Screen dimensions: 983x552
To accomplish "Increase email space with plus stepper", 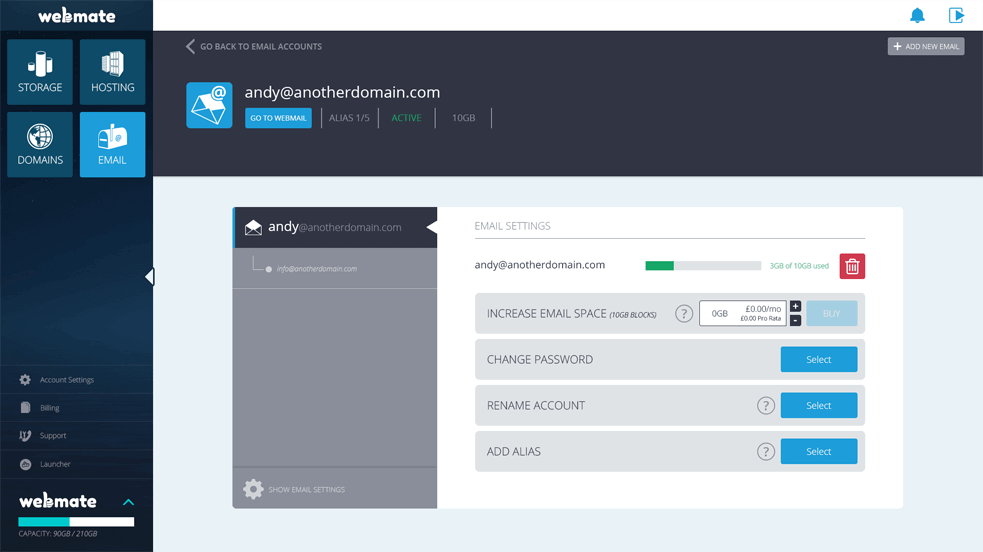I will [796, 306].
